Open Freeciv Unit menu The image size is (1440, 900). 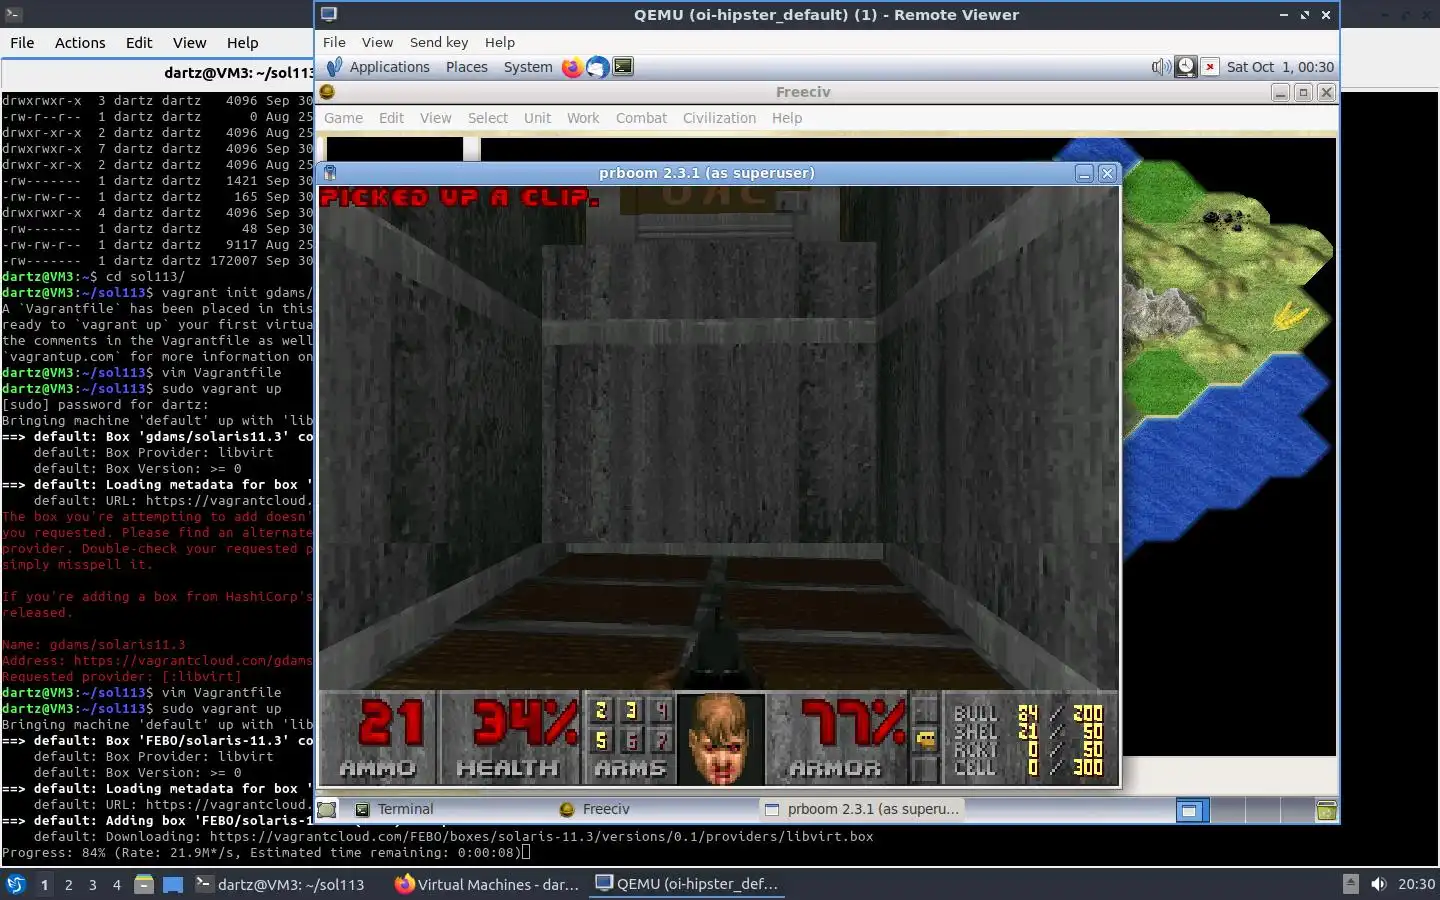point(537,118)
